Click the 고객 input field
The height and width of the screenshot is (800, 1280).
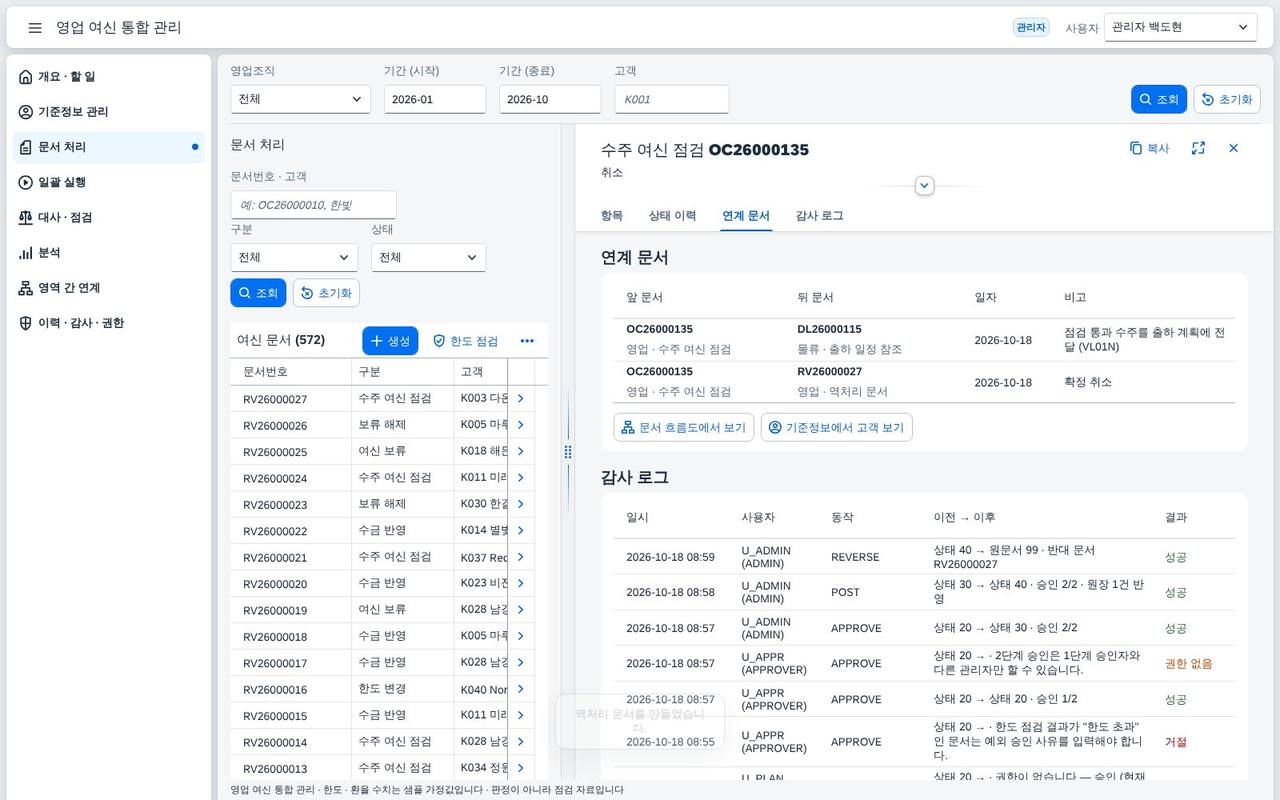(x=672, y=99)
